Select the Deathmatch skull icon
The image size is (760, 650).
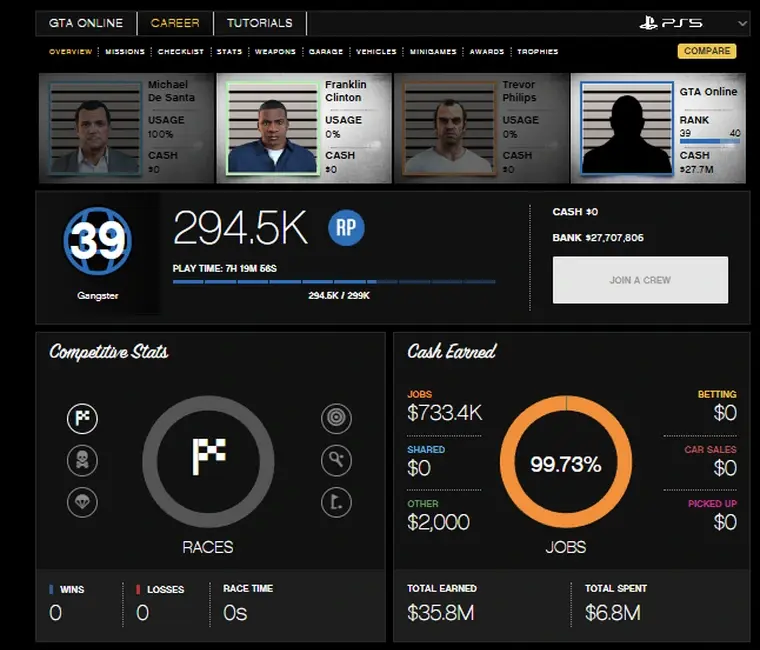pos(82,460)
